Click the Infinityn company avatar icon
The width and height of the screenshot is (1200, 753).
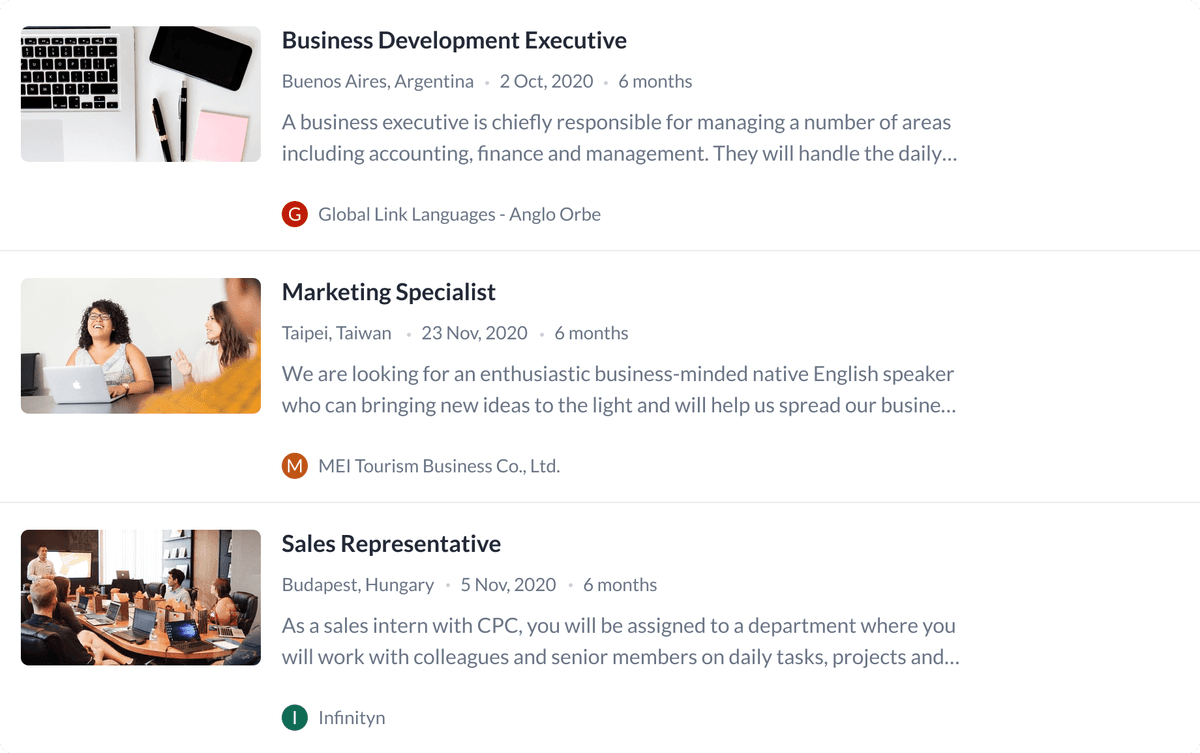point(295,717)
